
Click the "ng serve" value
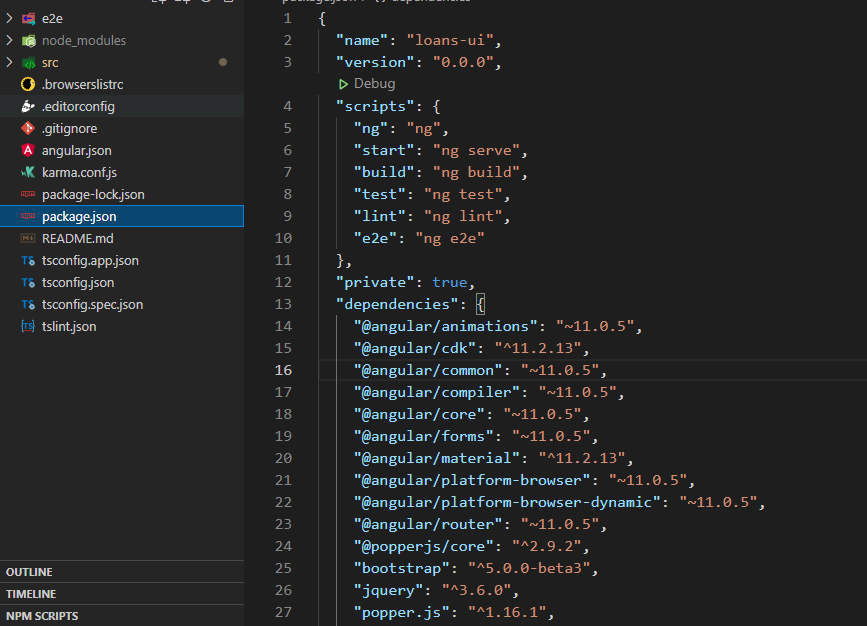pos(477,150)
